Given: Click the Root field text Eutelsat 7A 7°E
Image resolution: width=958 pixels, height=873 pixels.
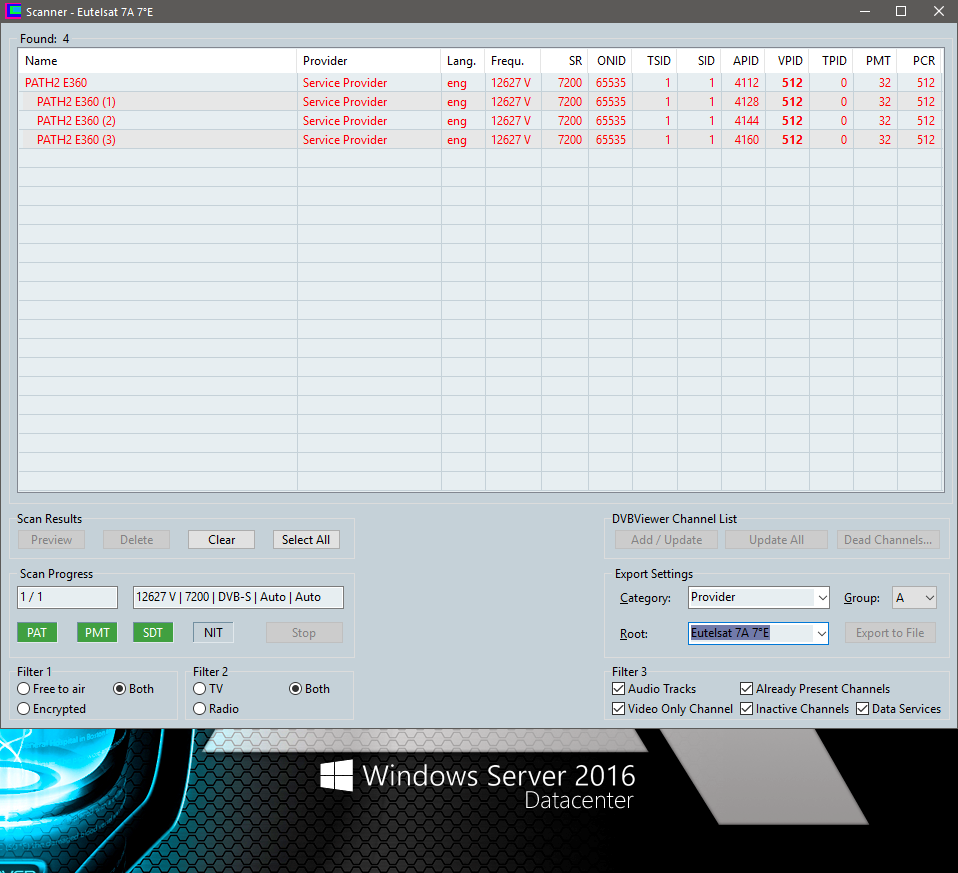Looking at the screenshot, I should click(x=730, y=633).
